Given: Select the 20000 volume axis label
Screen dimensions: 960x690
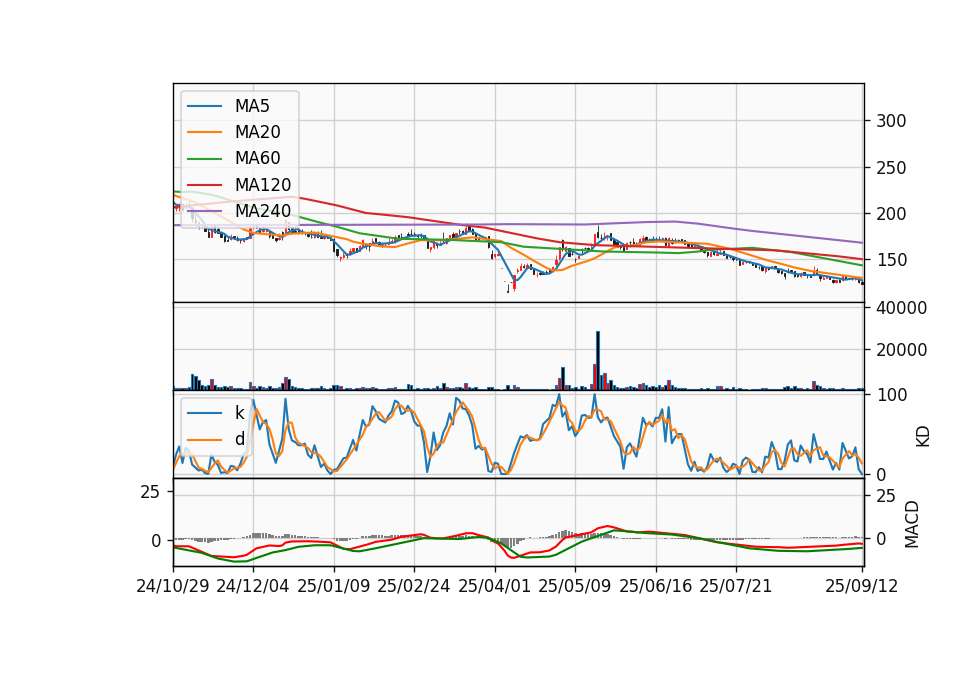Looking at the screenshot, I should [x=901, y=350].
